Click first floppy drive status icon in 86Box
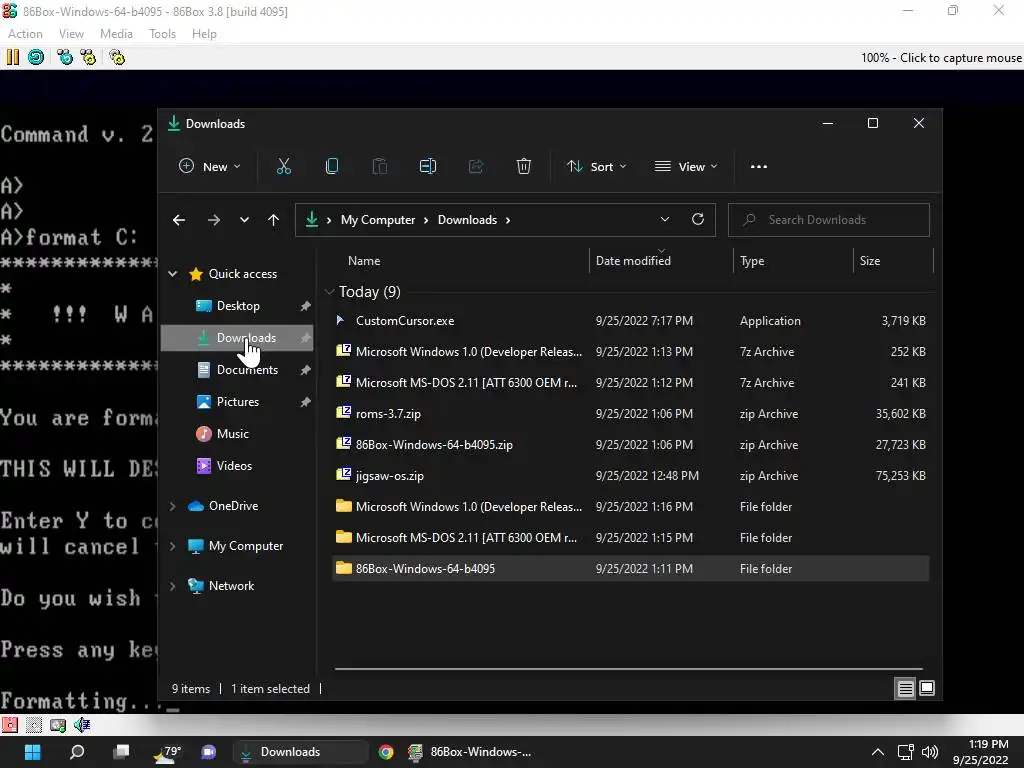The height and width of the screenshot is (768, 1024). point(10,724)
